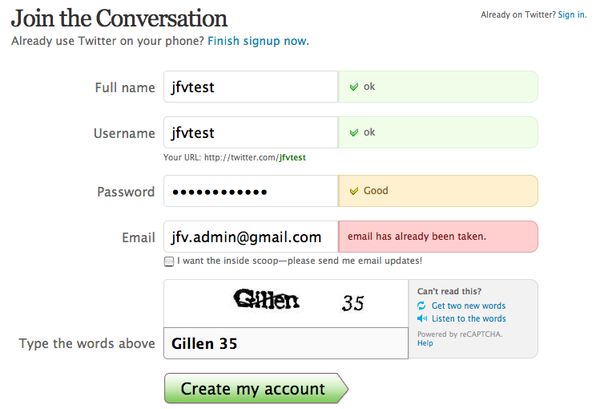The image size is (600, 409).
Task: Open the Sign in link
Action: click(x=571, y=15)
